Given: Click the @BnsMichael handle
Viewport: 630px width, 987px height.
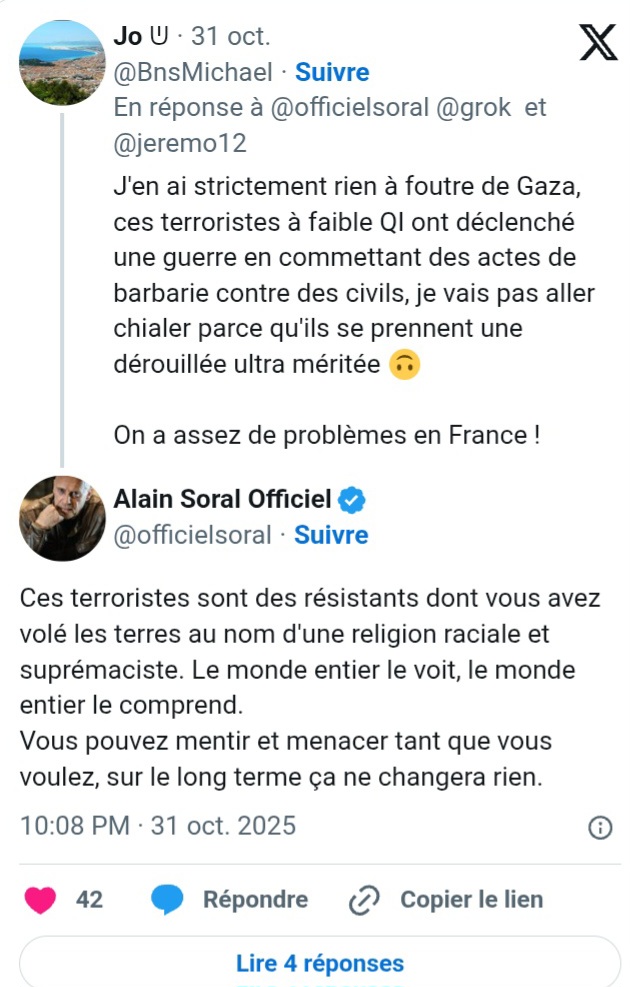Looking at the screenshot, I should (x=193, y=72).
